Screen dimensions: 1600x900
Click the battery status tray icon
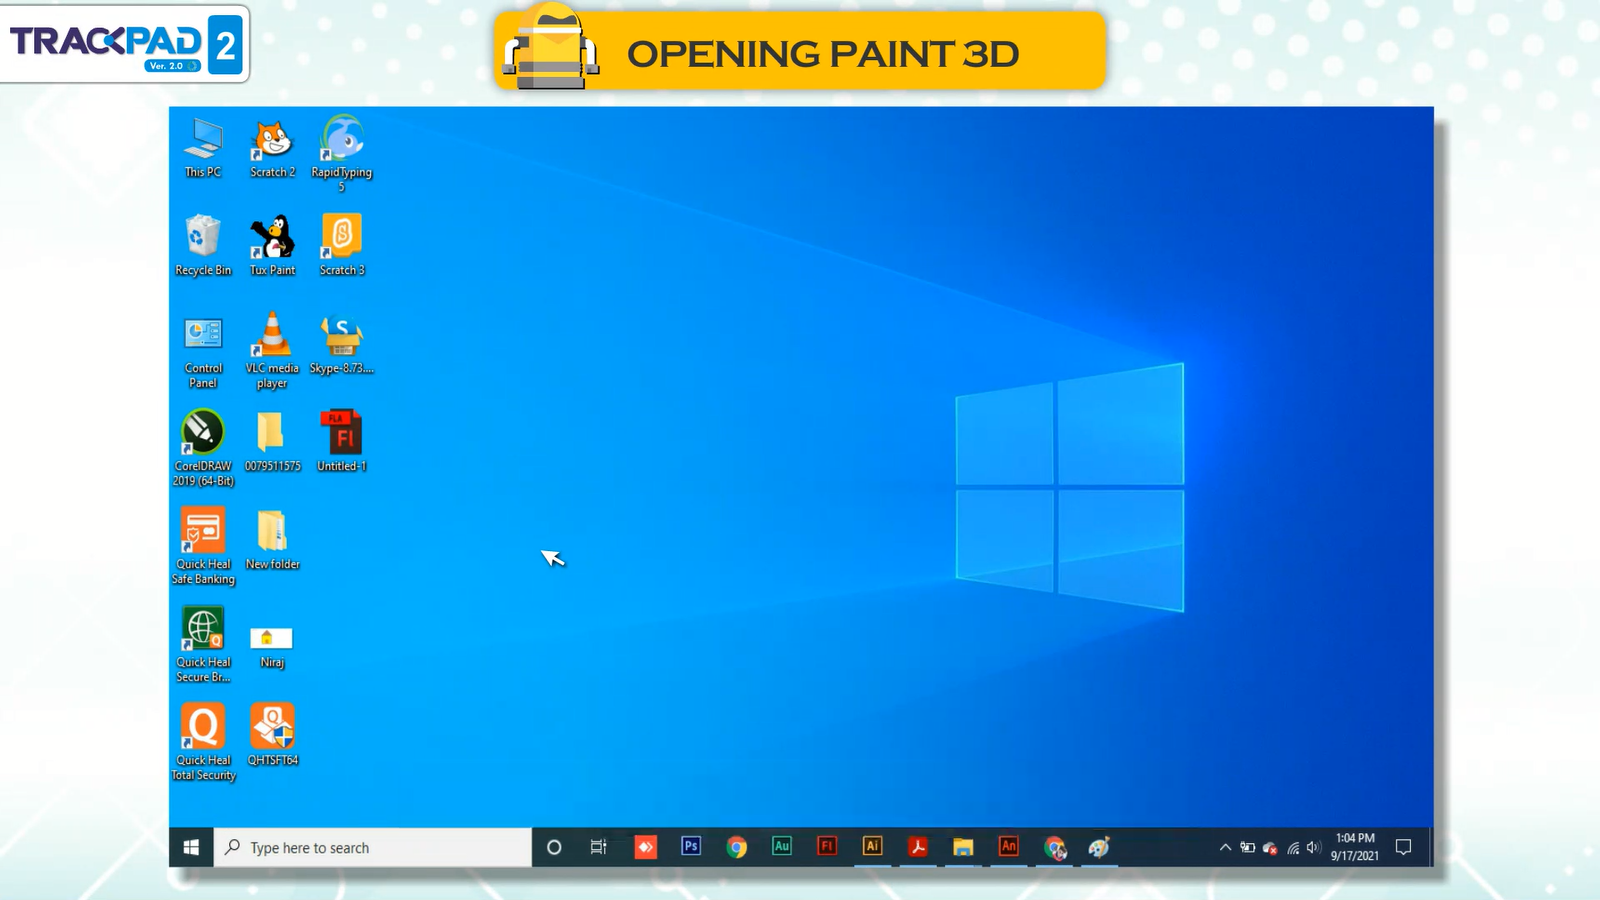click(1248, 847)
